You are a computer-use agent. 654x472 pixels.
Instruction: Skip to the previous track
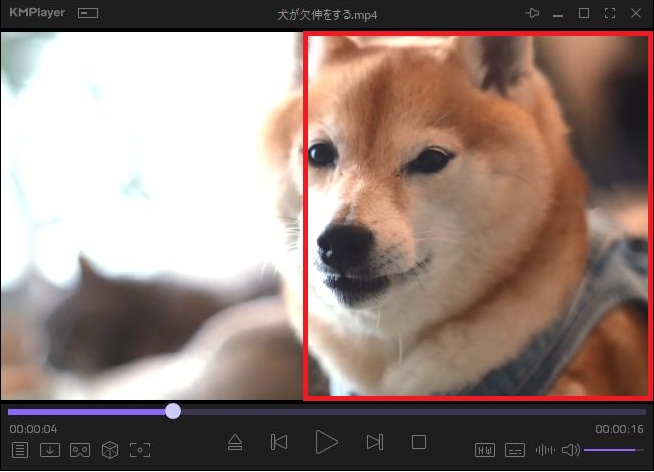[280, 442]
